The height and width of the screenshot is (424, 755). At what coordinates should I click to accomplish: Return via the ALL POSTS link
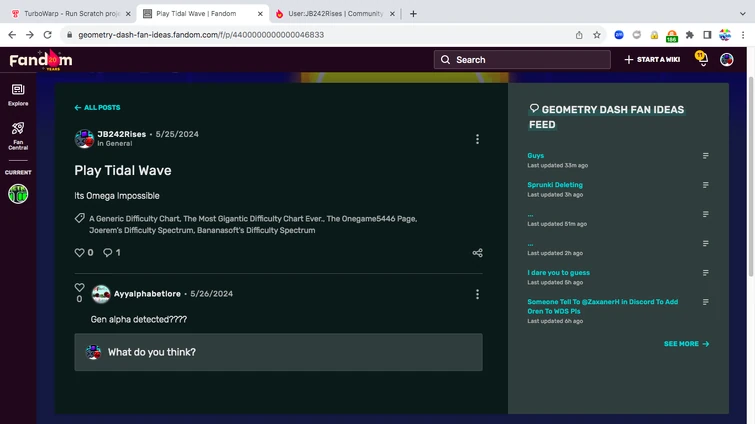click(97, 107)
